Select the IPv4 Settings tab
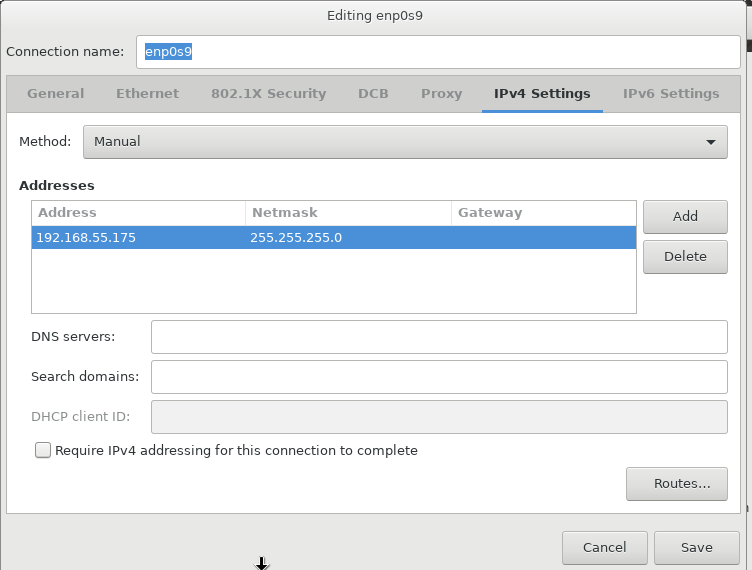Image resolution: width=752 pixels, height=570 pixels. [x=542, y=93]
